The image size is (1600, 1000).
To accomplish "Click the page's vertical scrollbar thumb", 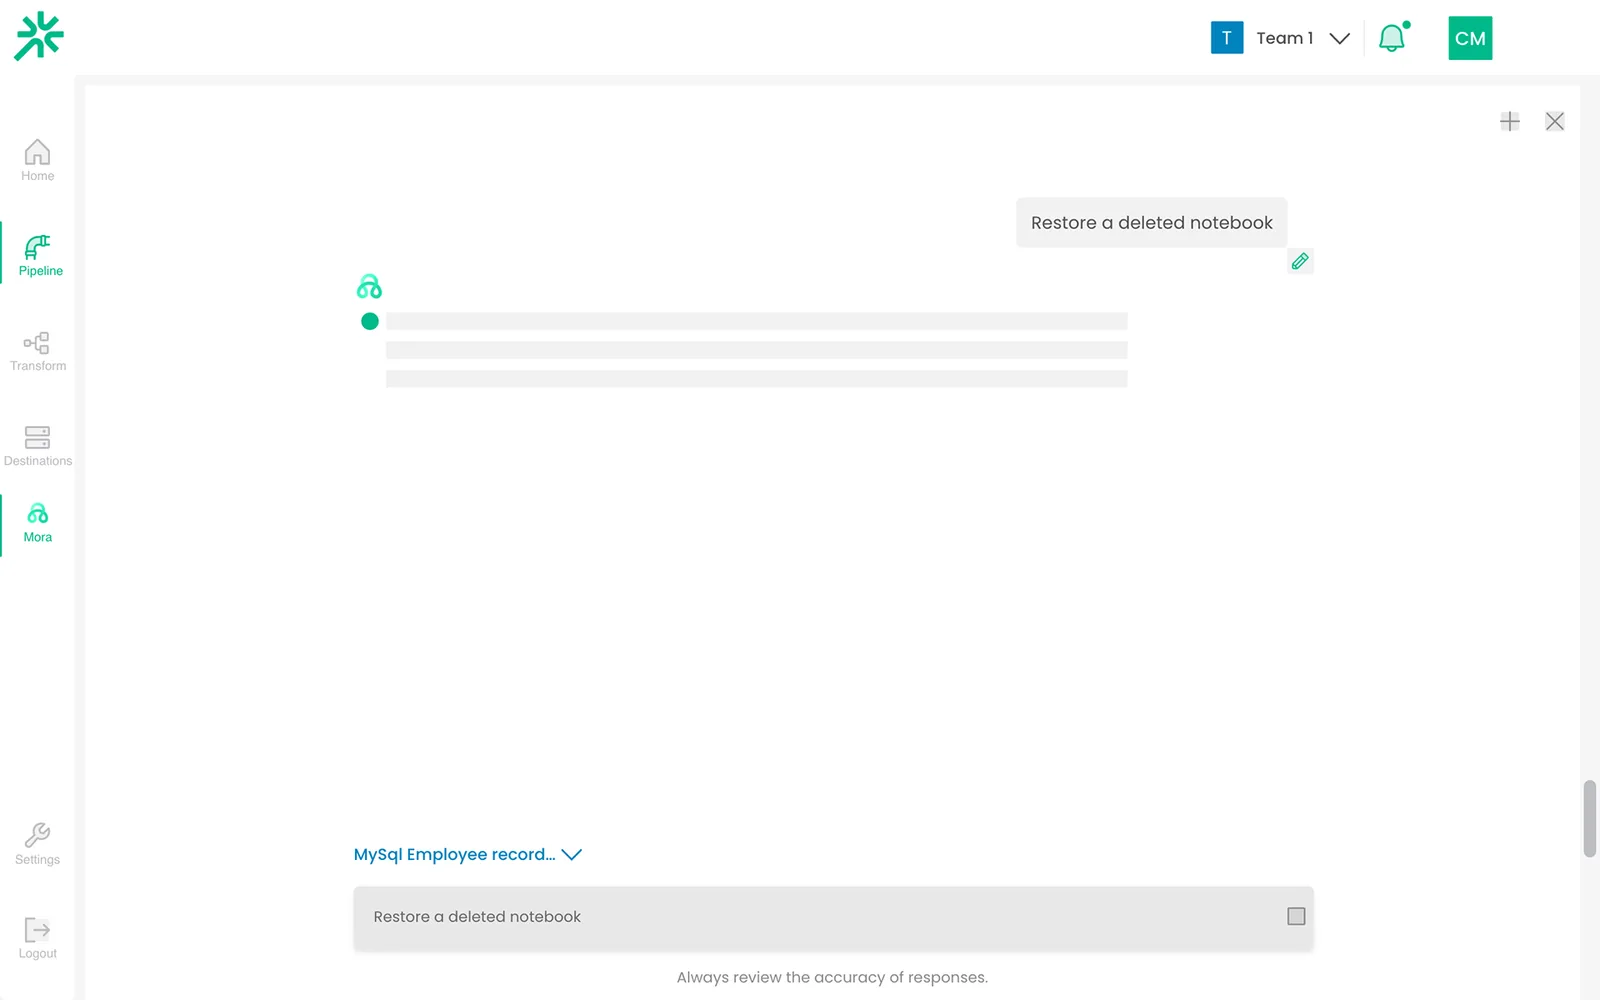I will [x=1590, y=818].
